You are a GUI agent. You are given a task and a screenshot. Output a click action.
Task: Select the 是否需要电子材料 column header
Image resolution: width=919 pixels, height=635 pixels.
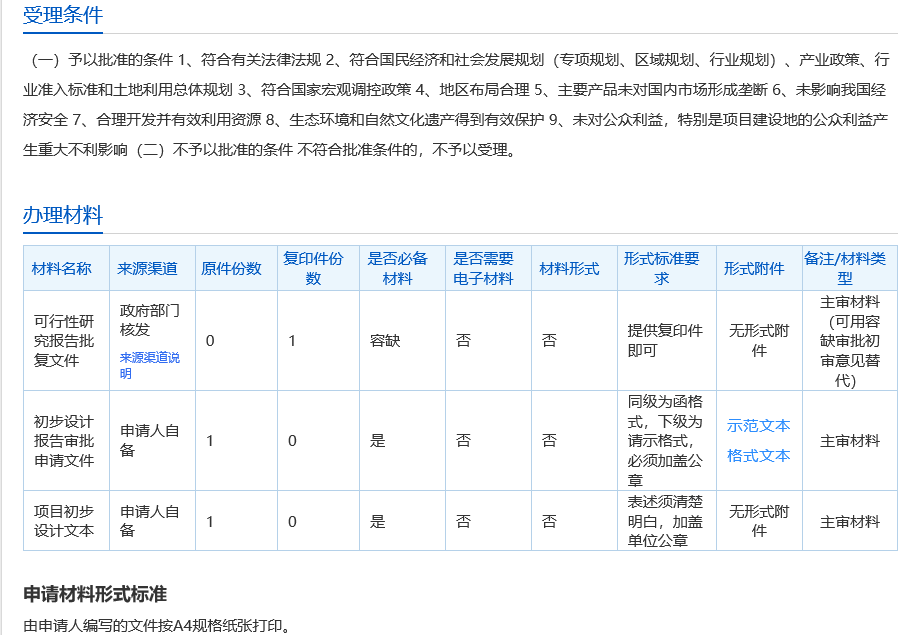click(484, 268)
